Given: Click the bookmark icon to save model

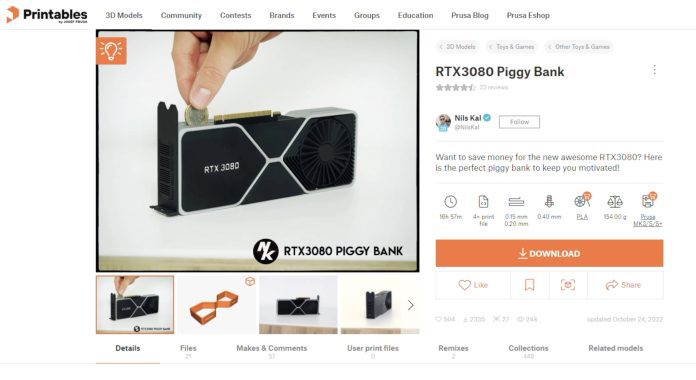Looking at the screenshot, I should coord(530,285).
